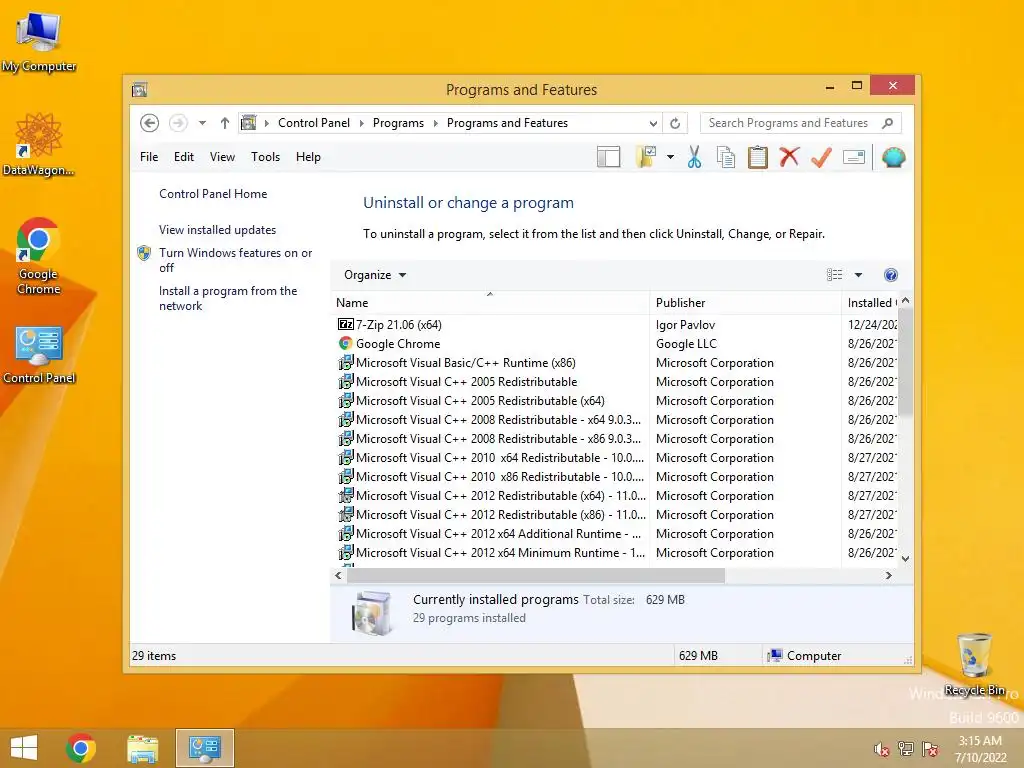Open the recent locations dropdown arrow
The width and height of the screenshot is (1024, 768).
[x=202, y=123]
